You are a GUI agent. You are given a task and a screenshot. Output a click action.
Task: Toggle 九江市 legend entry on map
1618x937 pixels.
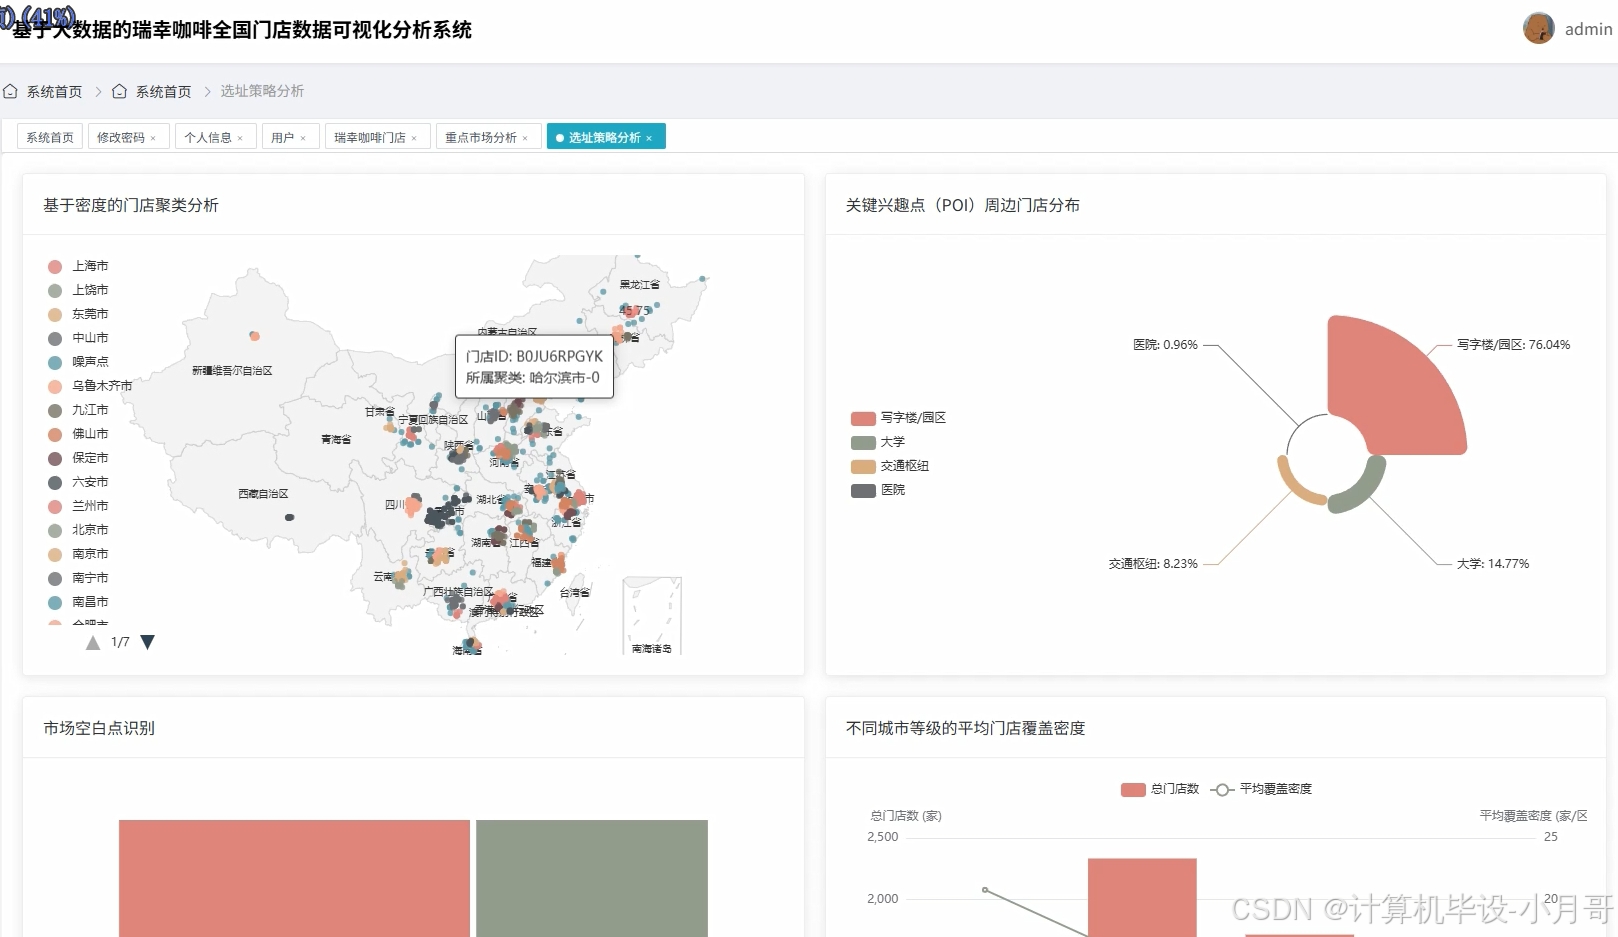click(x=78, y=410)
